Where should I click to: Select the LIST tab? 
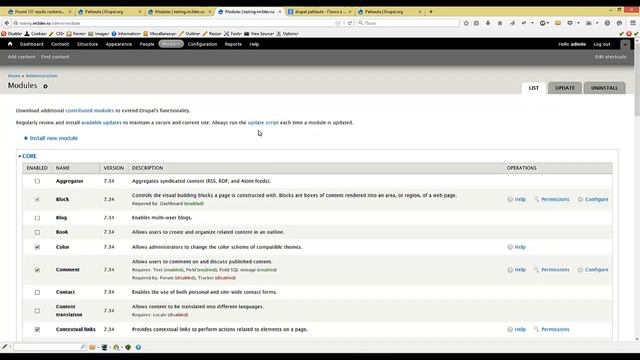click(534, 88)
